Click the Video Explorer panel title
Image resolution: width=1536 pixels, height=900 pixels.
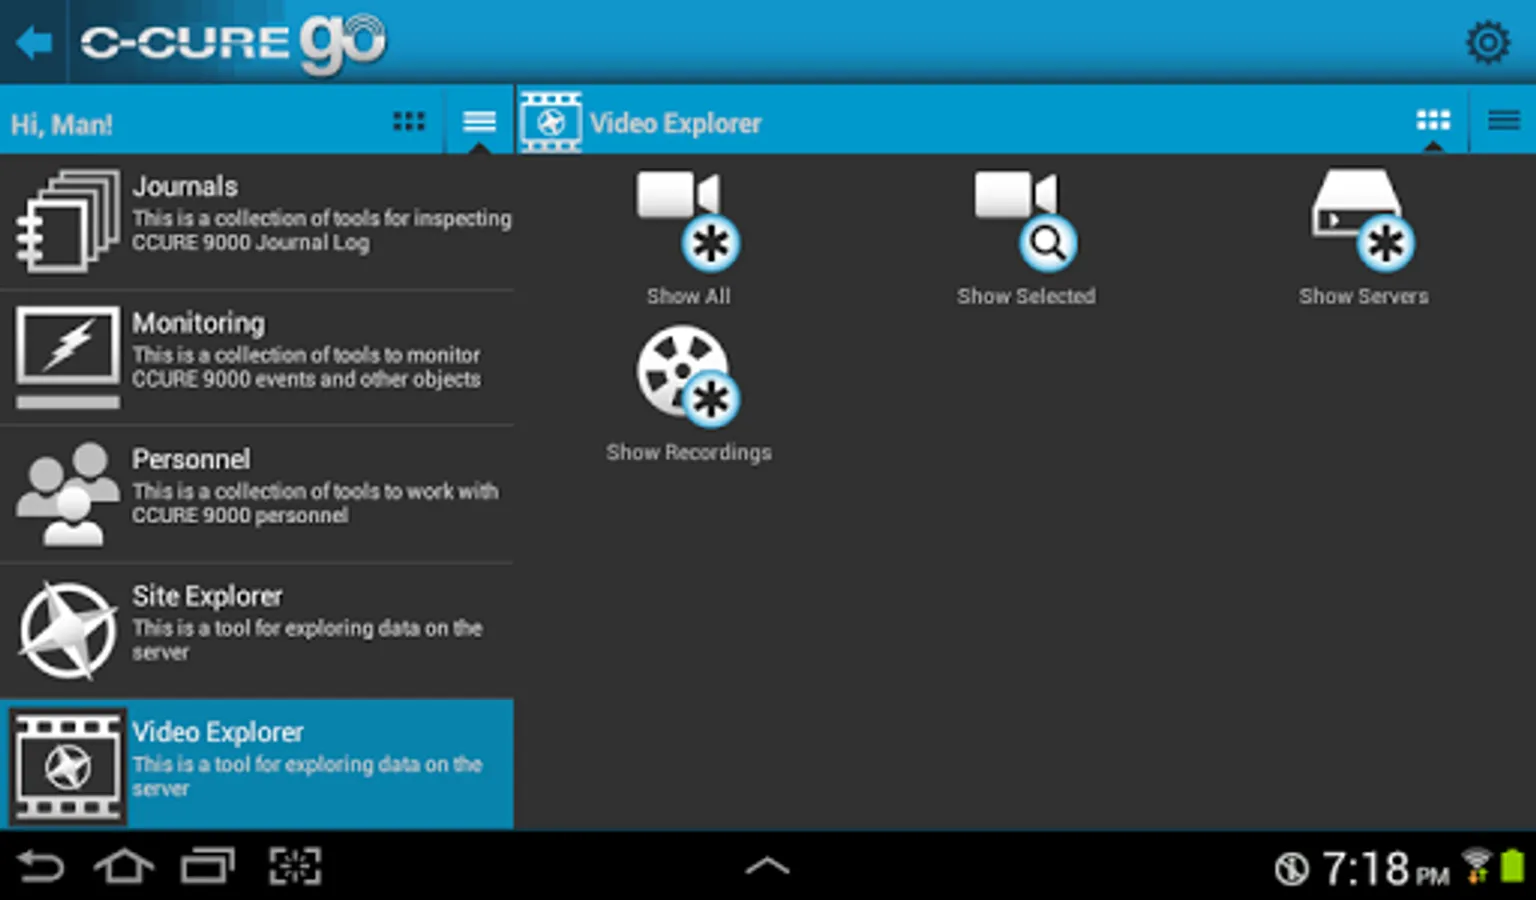pyautogui.click(x=675, y=123)
